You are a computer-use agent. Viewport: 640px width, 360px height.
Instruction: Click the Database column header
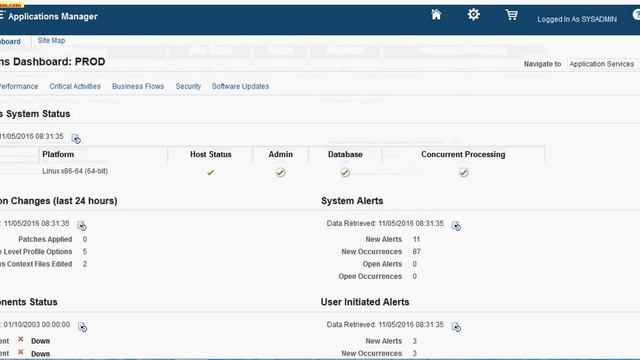(345, 154)
